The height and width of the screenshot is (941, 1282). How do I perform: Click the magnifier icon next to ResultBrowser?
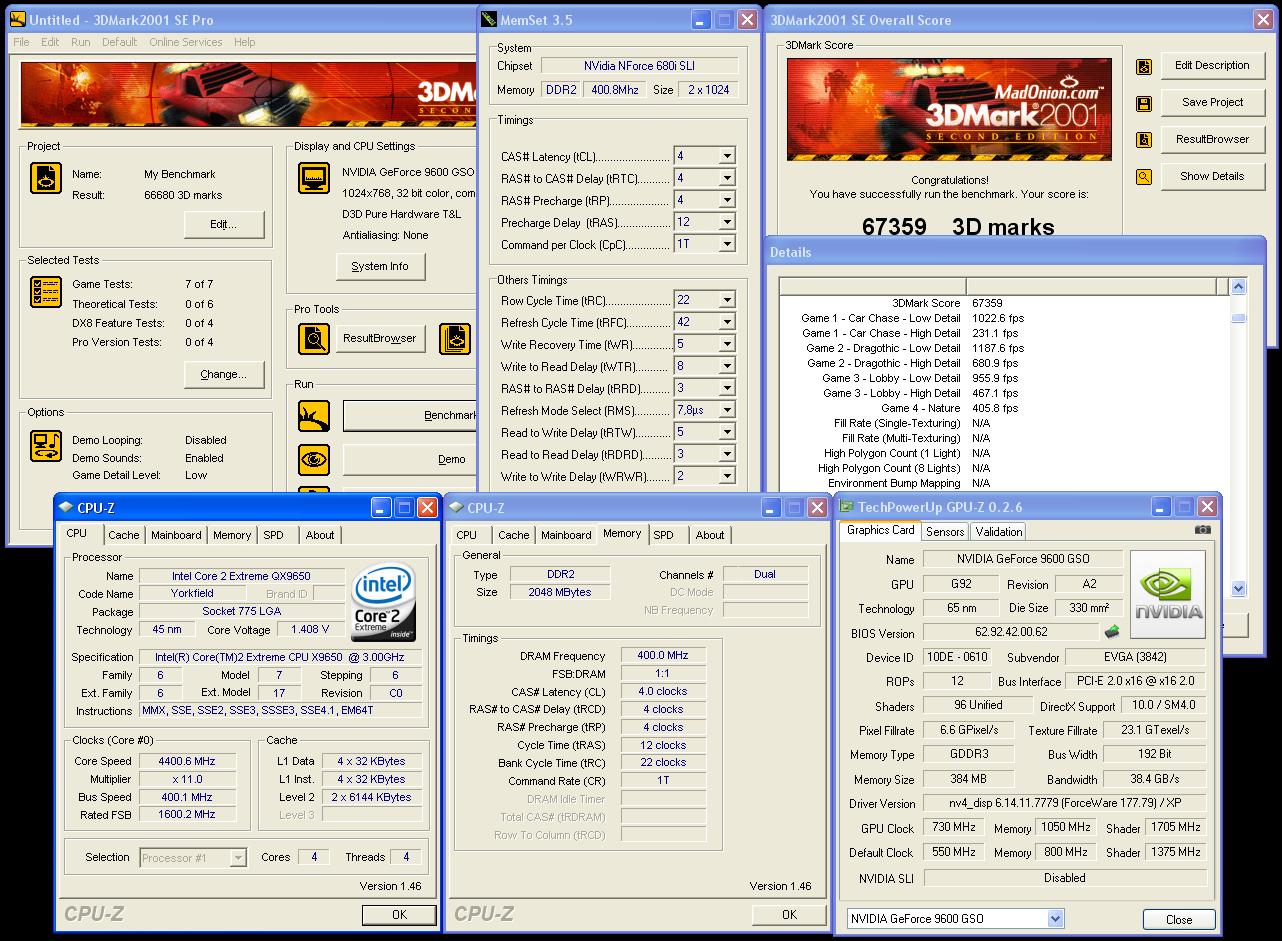point(314,339)
